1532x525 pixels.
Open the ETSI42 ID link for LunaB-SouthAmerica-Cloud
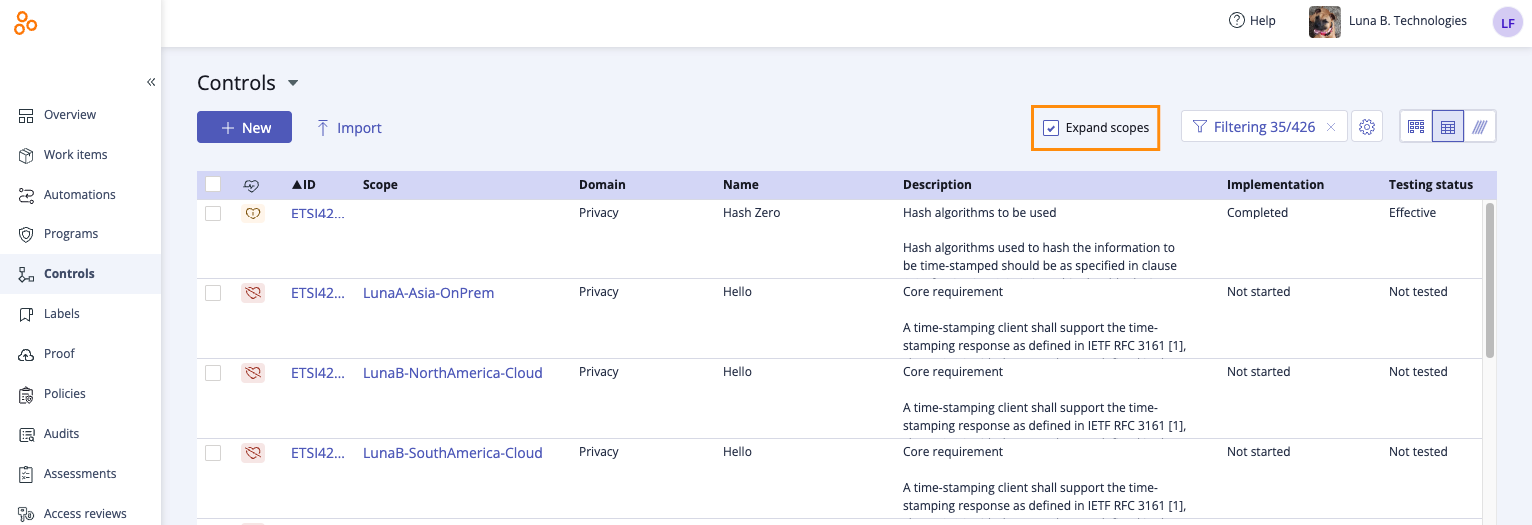pos(318,453)
